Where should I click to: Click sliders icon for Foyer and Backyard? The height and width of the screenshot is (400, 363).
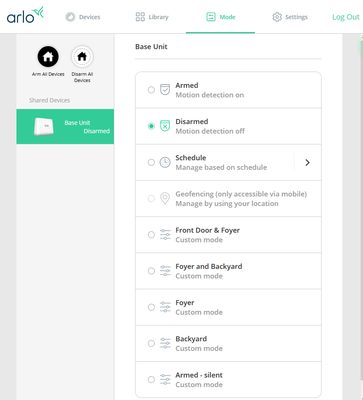(x=165, y=271)
